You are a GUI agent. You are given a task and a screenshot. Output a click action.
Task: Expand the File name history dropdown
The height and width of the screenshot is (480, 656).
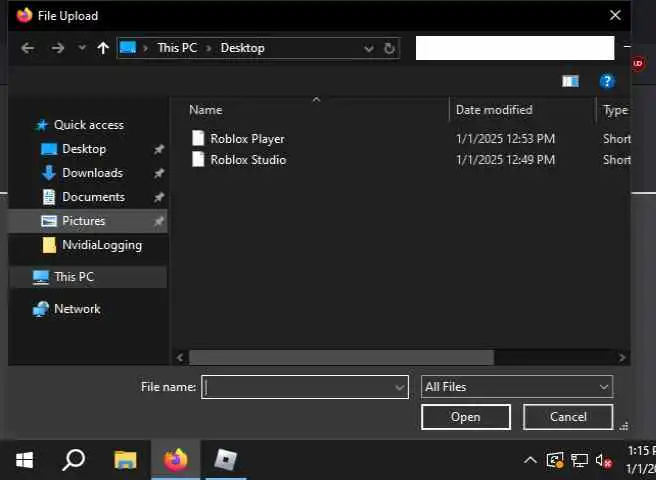click(x=400, y=388)
